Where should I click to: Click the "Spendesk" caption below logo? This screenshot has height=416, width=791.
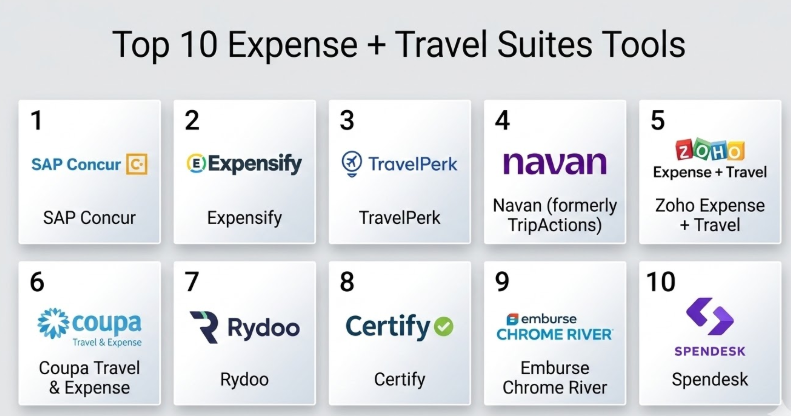pyautogui.click(x=710, y=379)
